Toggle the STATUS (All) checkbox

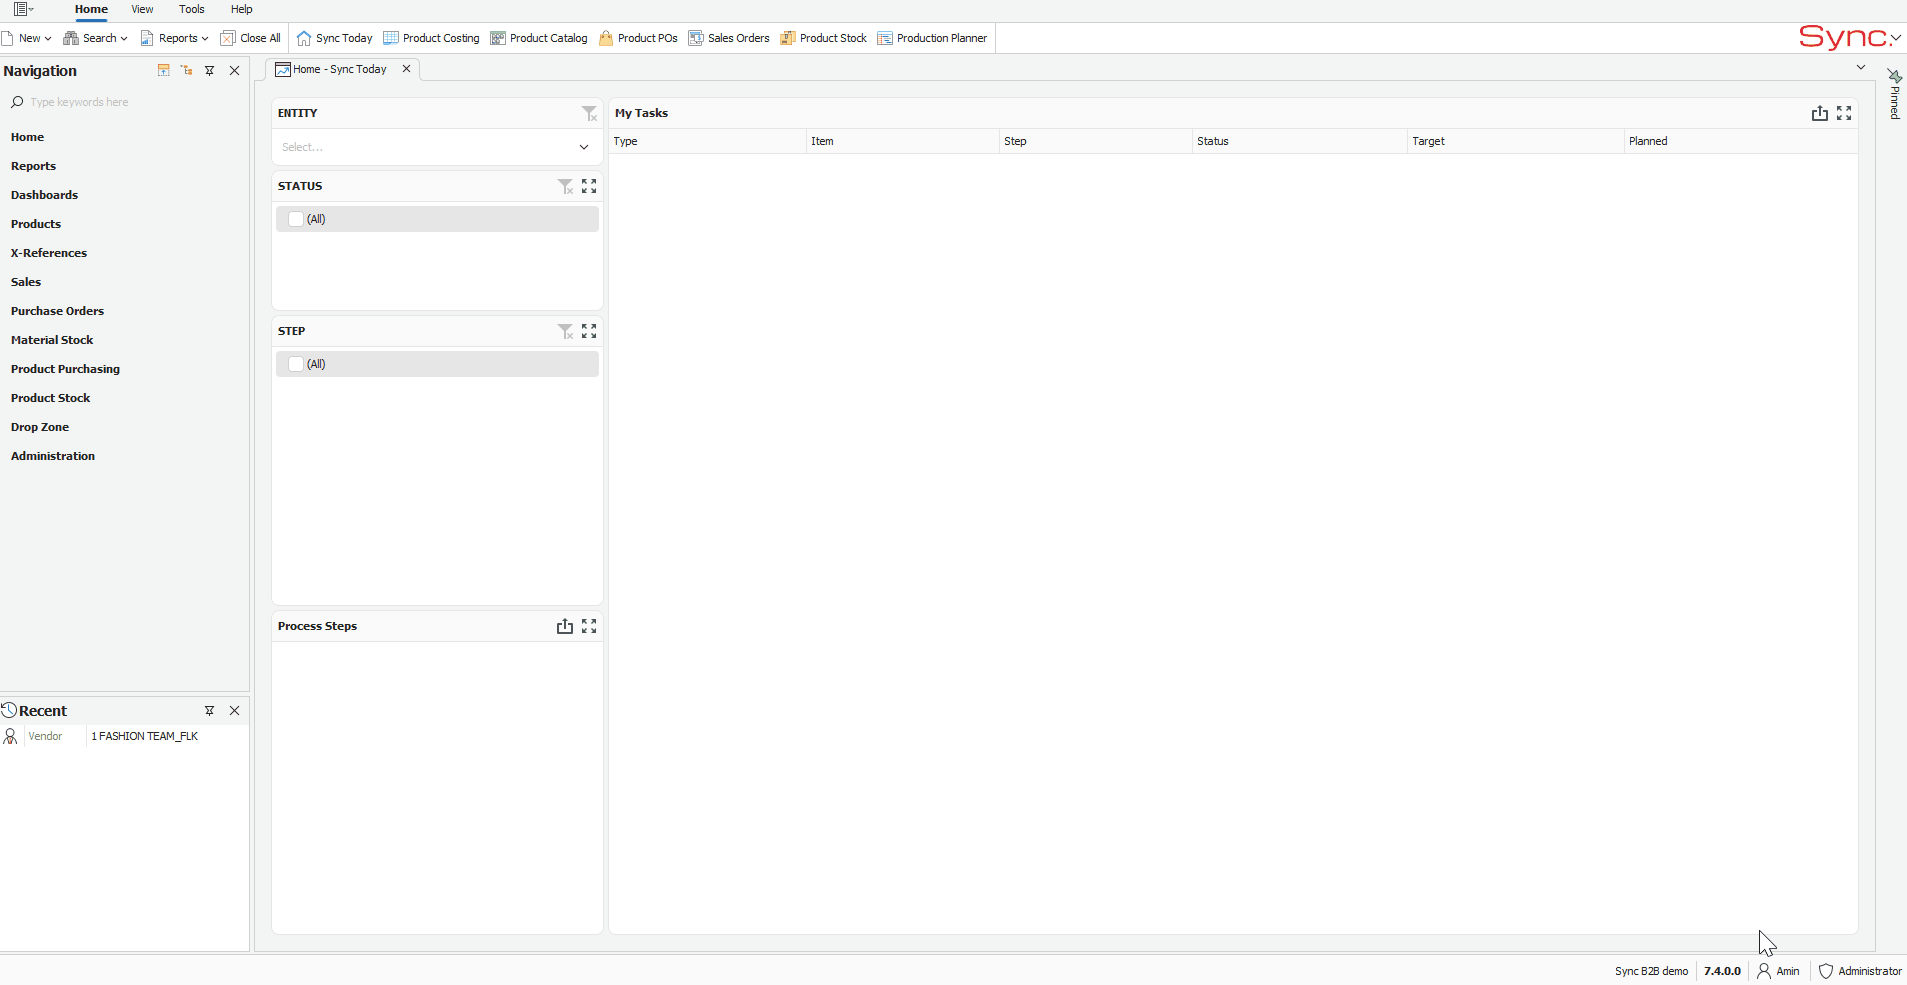296,219
